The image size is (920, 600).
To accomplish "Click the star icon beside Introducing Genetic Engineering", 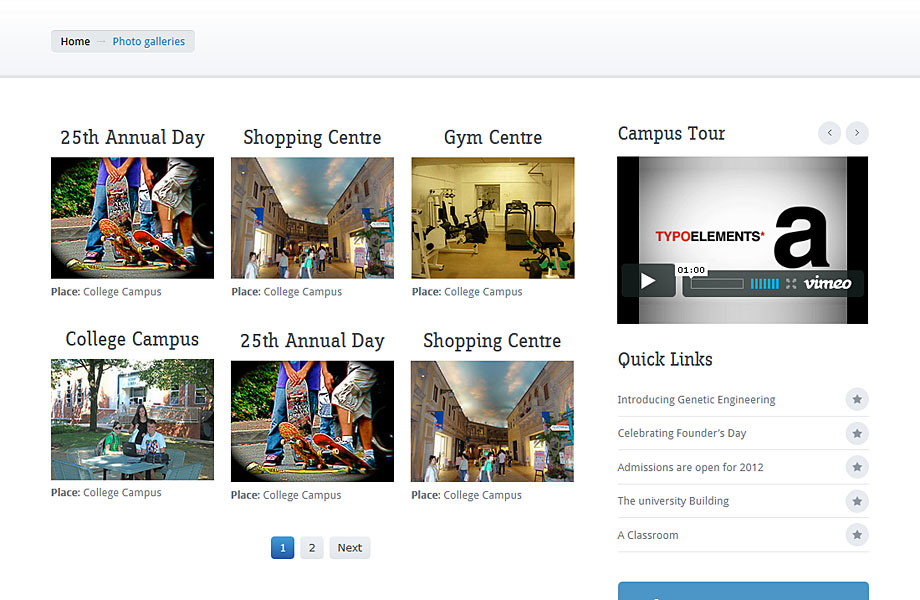I will tap(857, 399).
